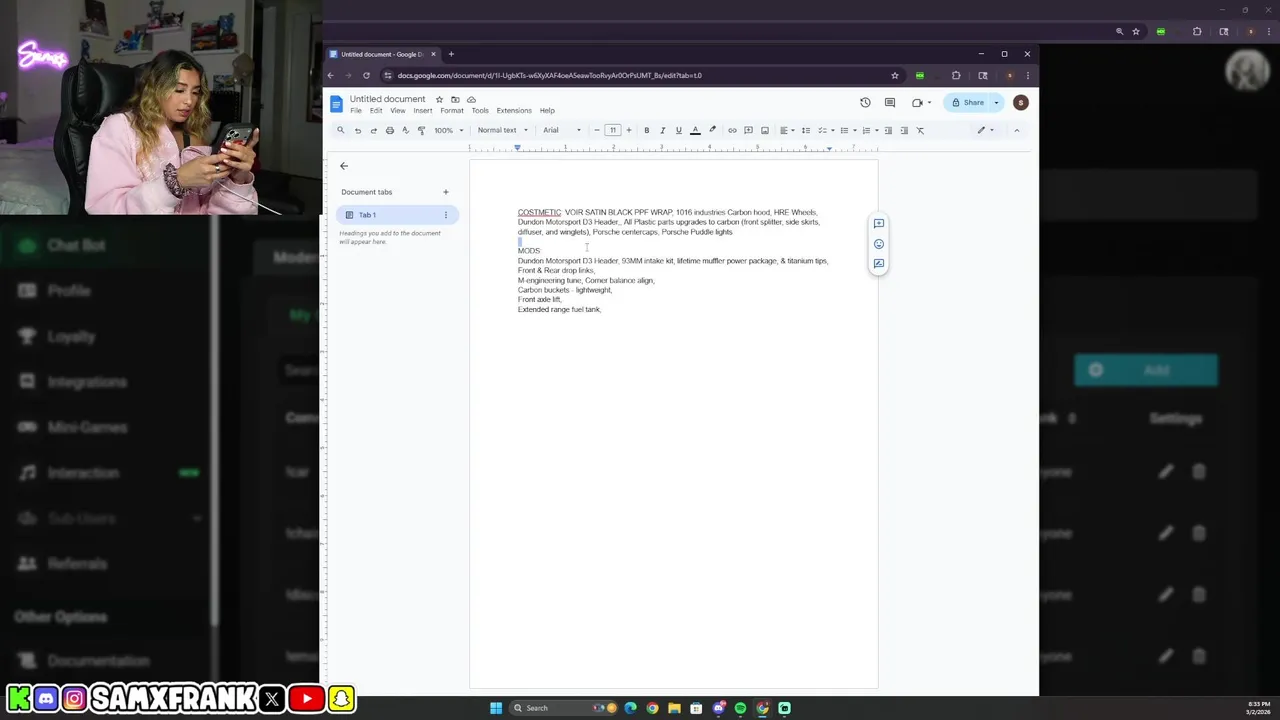Open the File menu
Viewport: 1280px width, 720px height.
[x=356, y=111]
